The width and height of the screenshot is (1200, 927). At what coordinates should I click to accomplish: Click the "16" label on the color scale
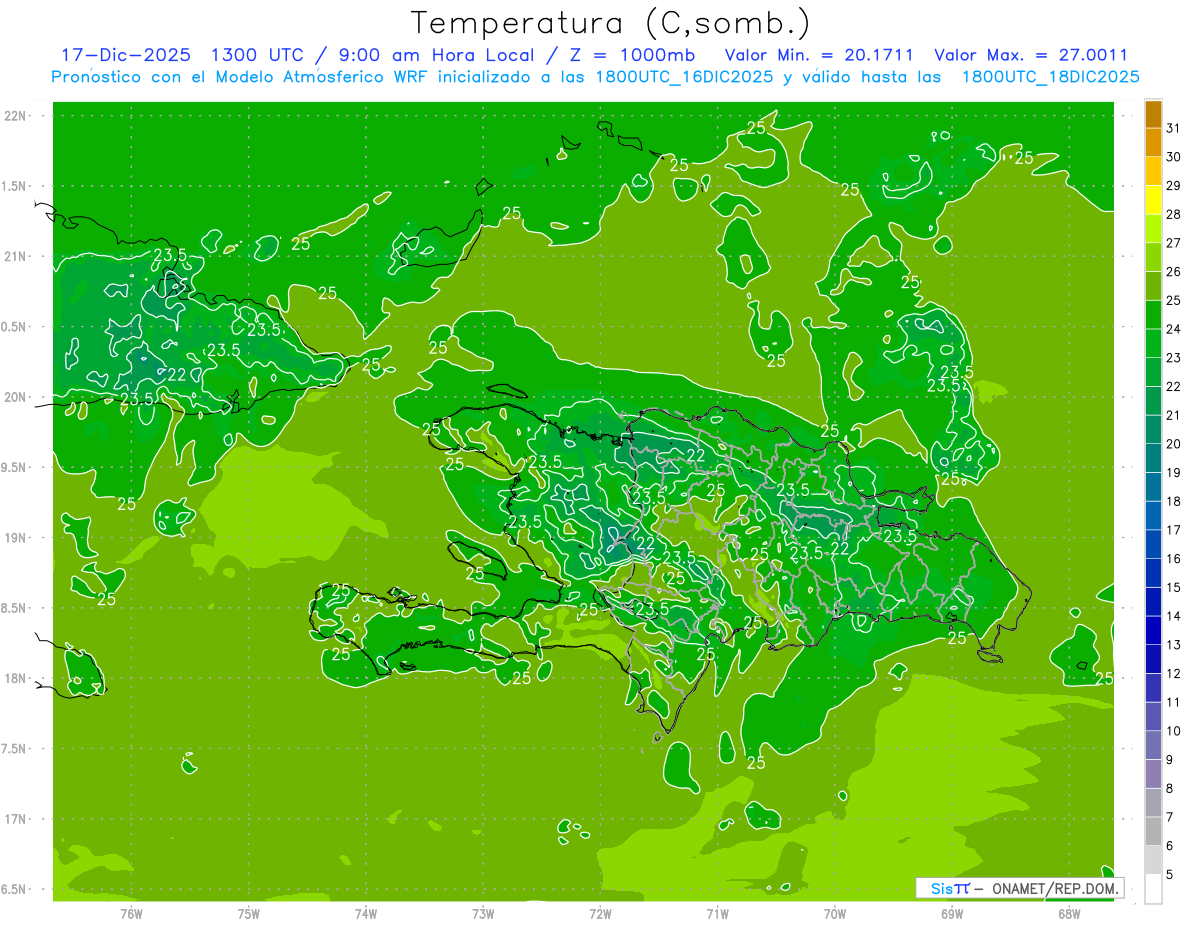click(x=1174, y=558)
